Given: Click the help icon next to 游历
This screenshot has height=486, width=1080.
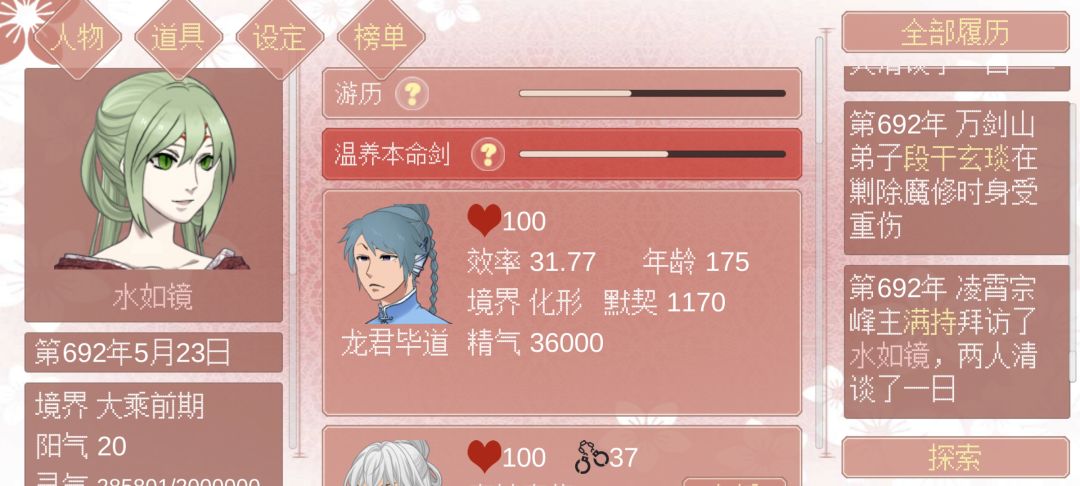Looking at the screenshot, I should (412, 94).
